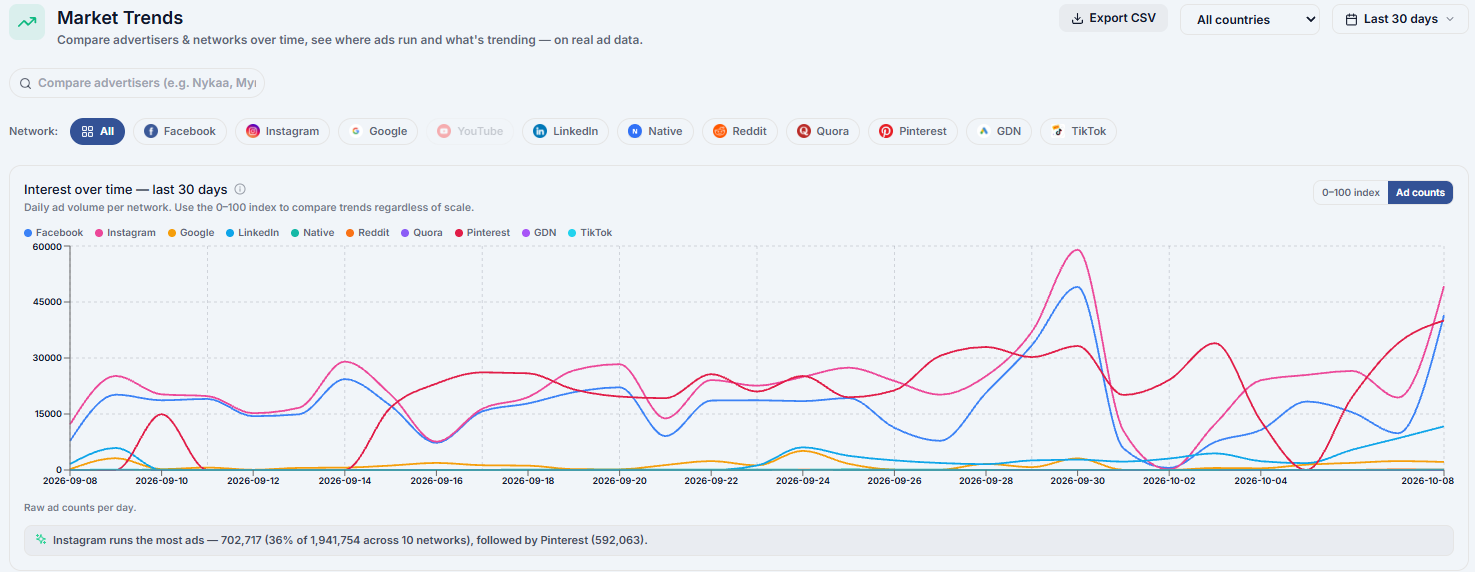This screenshot has height=572, width=1475.
Task: Toggle Native series in chart legend
Action: click(x=313, y=233)
